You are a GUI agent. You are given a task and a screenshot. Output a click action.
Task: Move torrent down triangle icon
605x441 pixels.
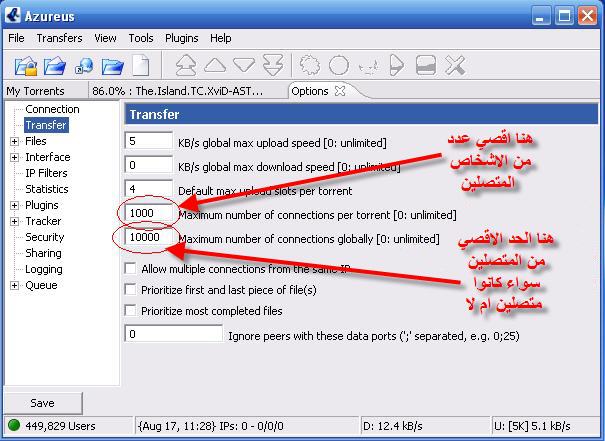pos(244,65)
